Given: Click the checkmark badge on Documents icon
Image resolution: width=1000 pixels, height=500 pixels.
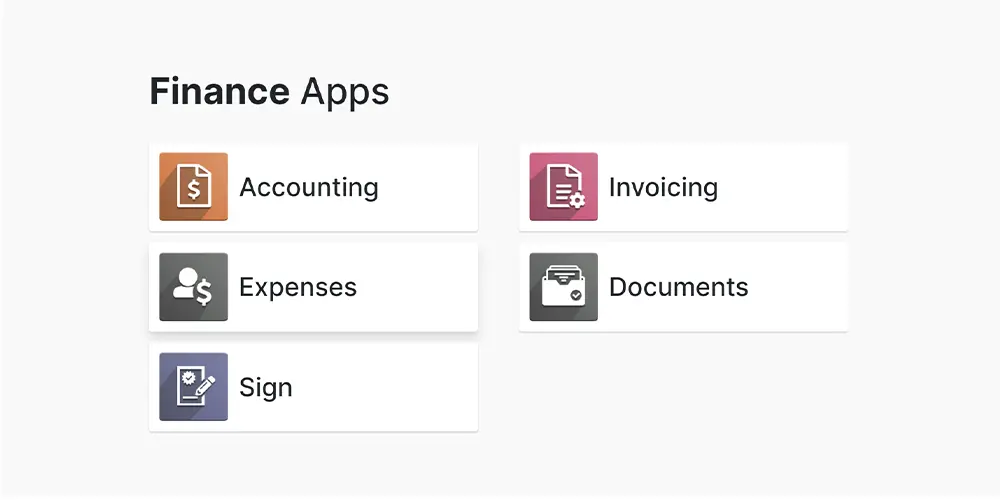Looking at the screenshot, I should pyautogui.click(x=574, y=296).
